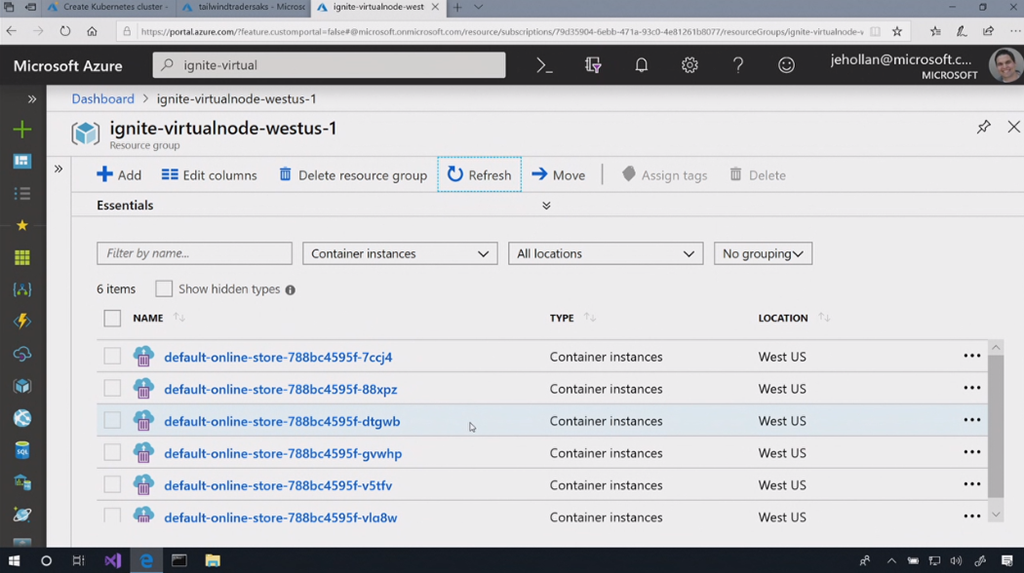Click the Filter by name field
The width and height of the screenshot is (1024, 573).
[194, 254]
